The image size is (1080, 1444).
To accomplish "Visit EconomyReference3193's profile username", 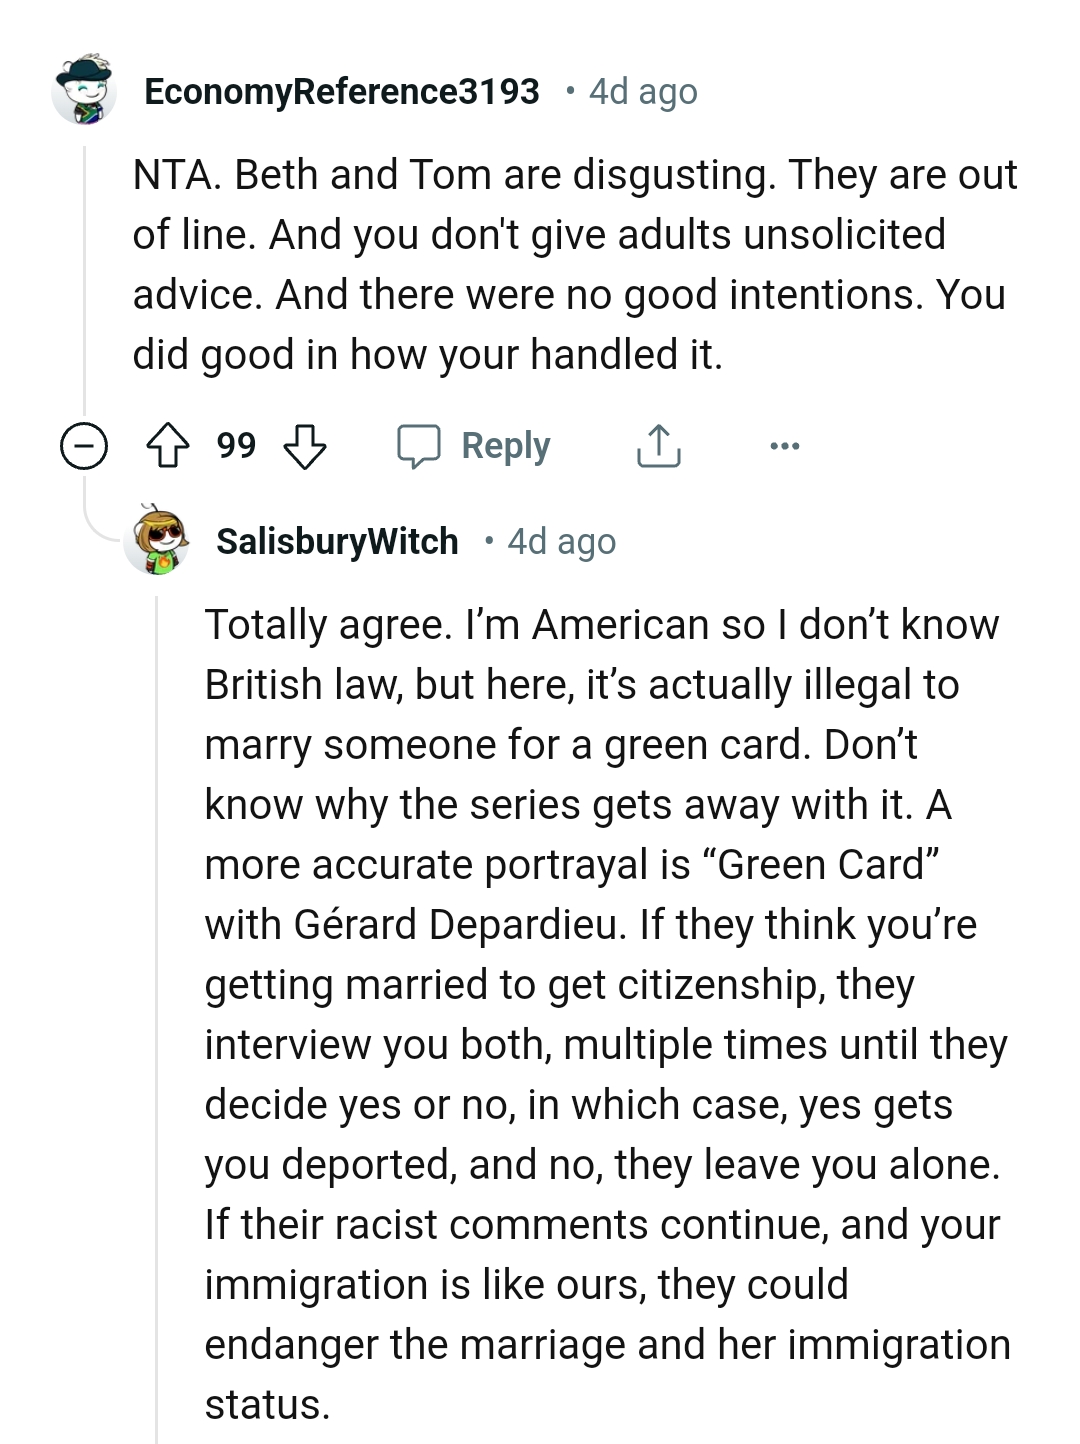I will [342, 91].
